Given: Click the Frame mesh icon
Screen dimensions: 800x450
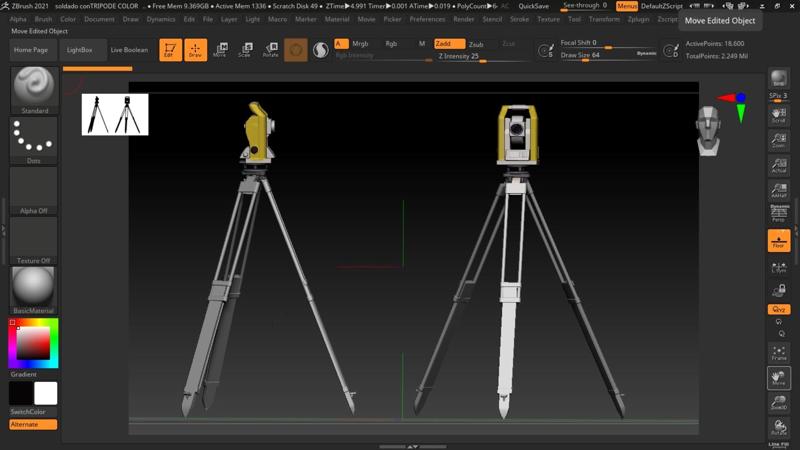Looking at the screenshot, I should coord(779,353).
